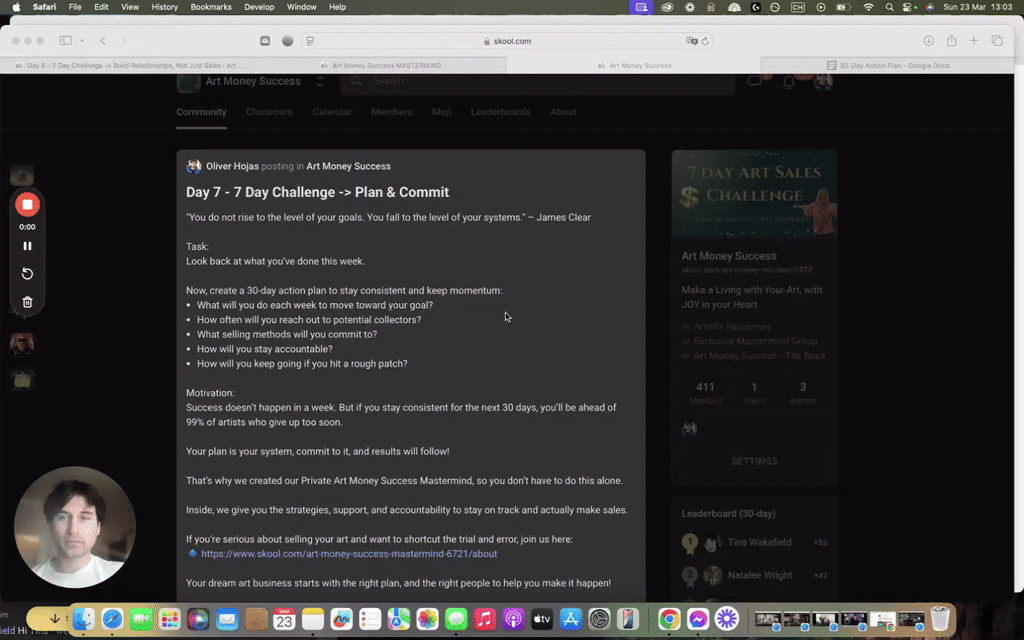Open the Calendar tab

[x=332, y=112]
